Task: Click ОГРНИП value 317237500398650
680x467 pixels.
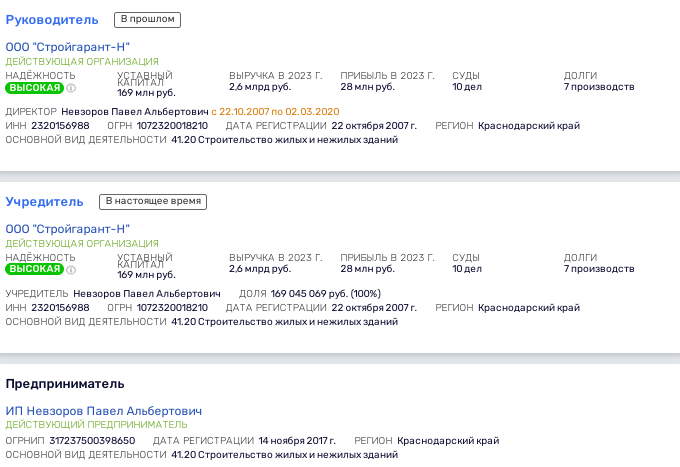Action: (92, 441)
